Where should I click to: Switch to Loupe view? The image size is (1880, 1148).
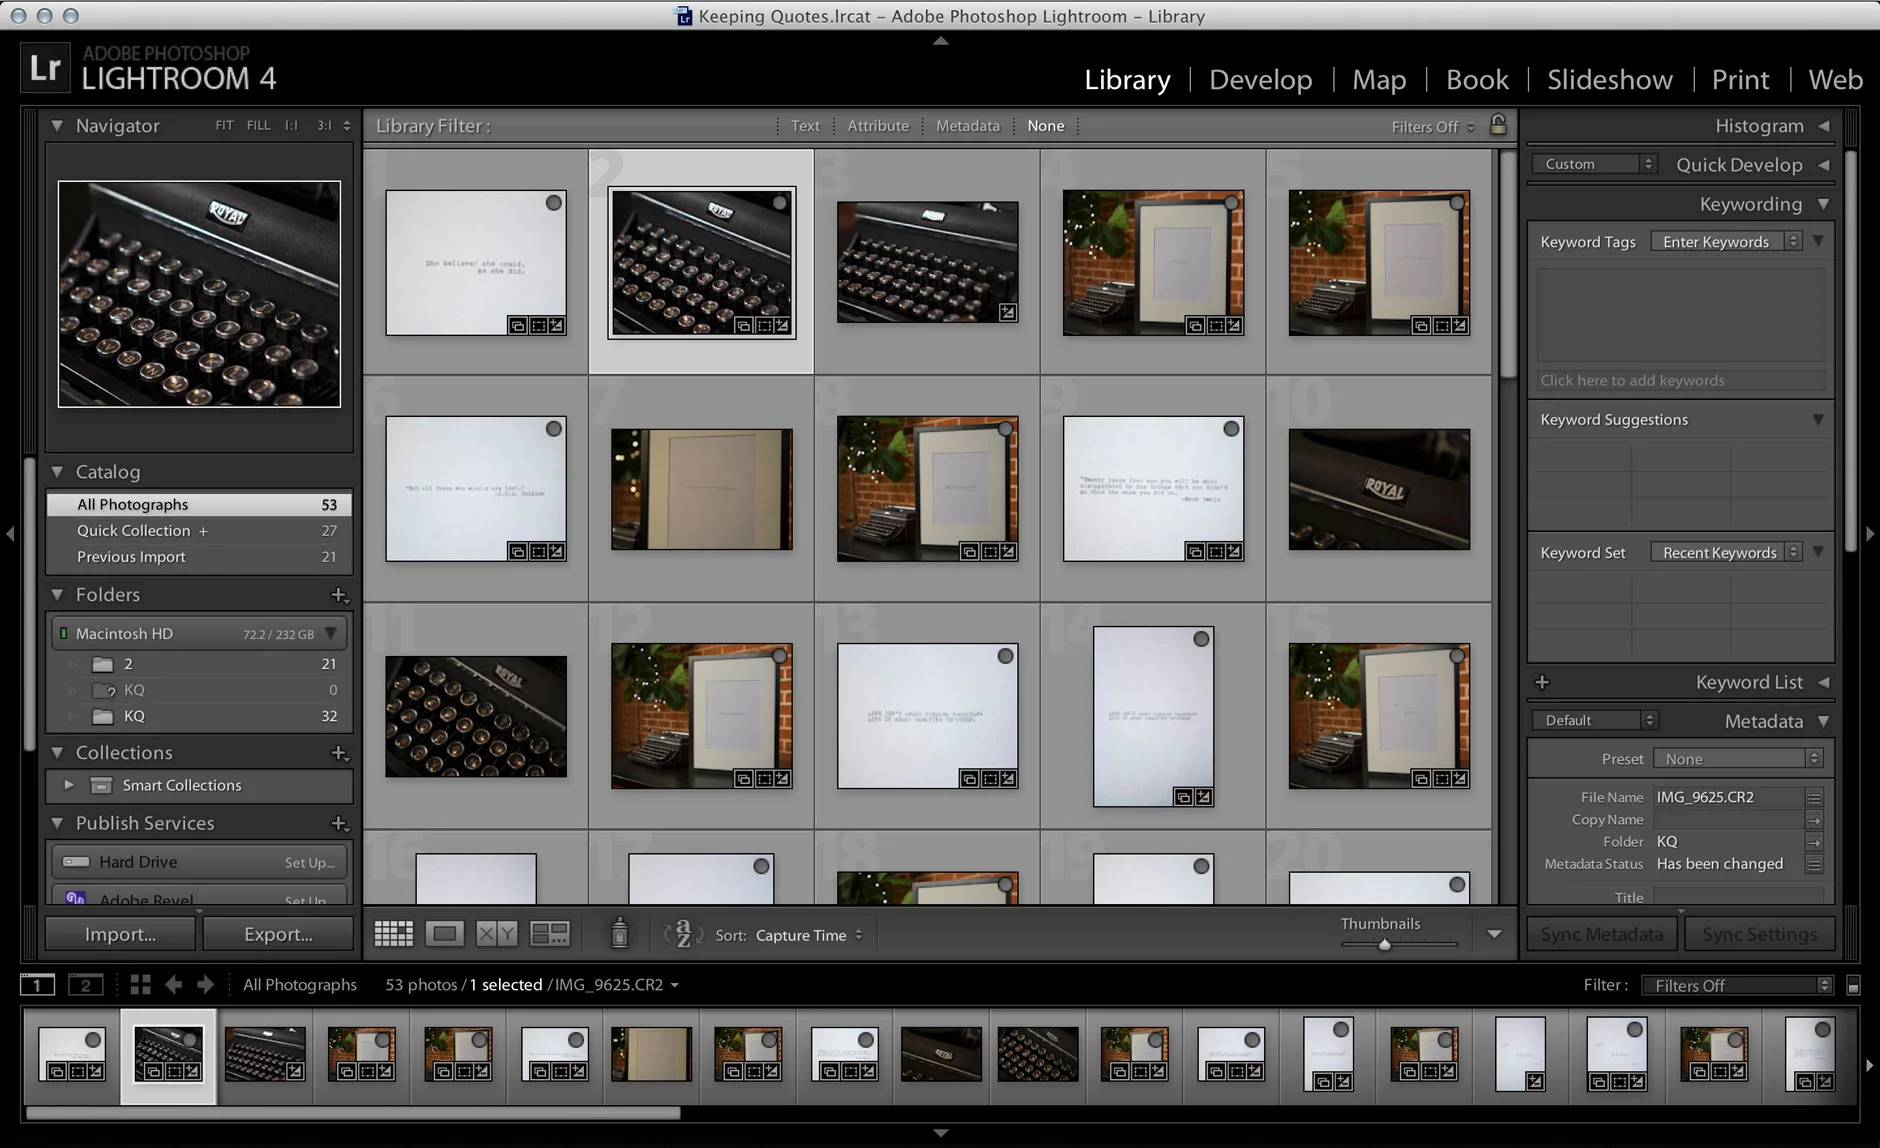pyautogui.click(x=444, y=934)
